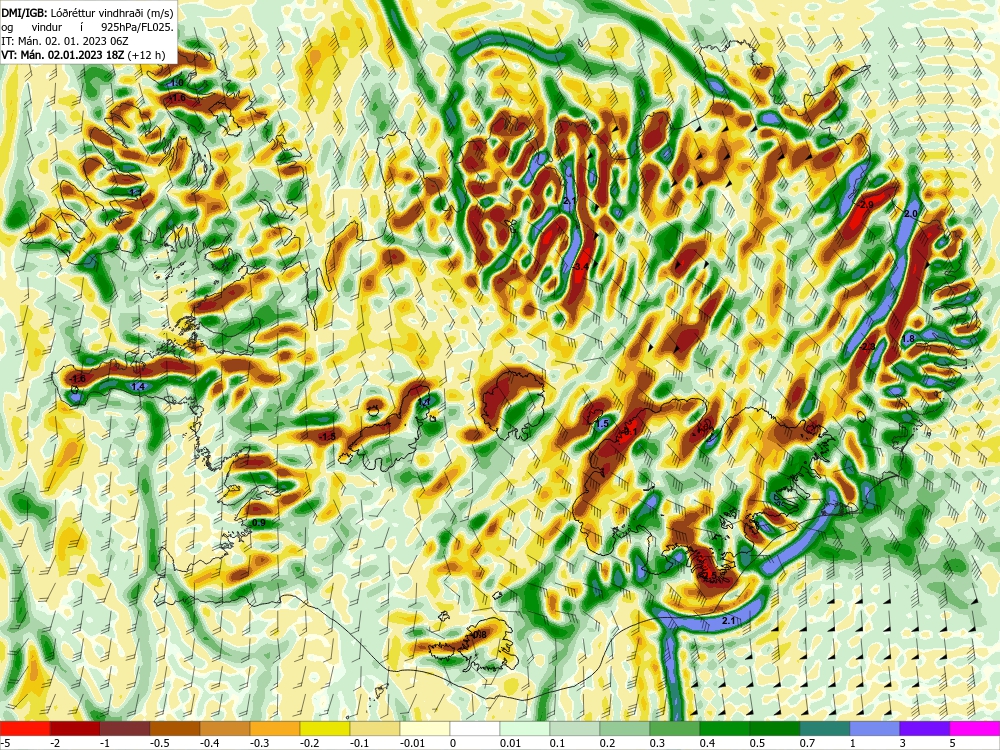
Task: Select the brown swatch between -0.5 and -0.4
Action: coord(175,728)
